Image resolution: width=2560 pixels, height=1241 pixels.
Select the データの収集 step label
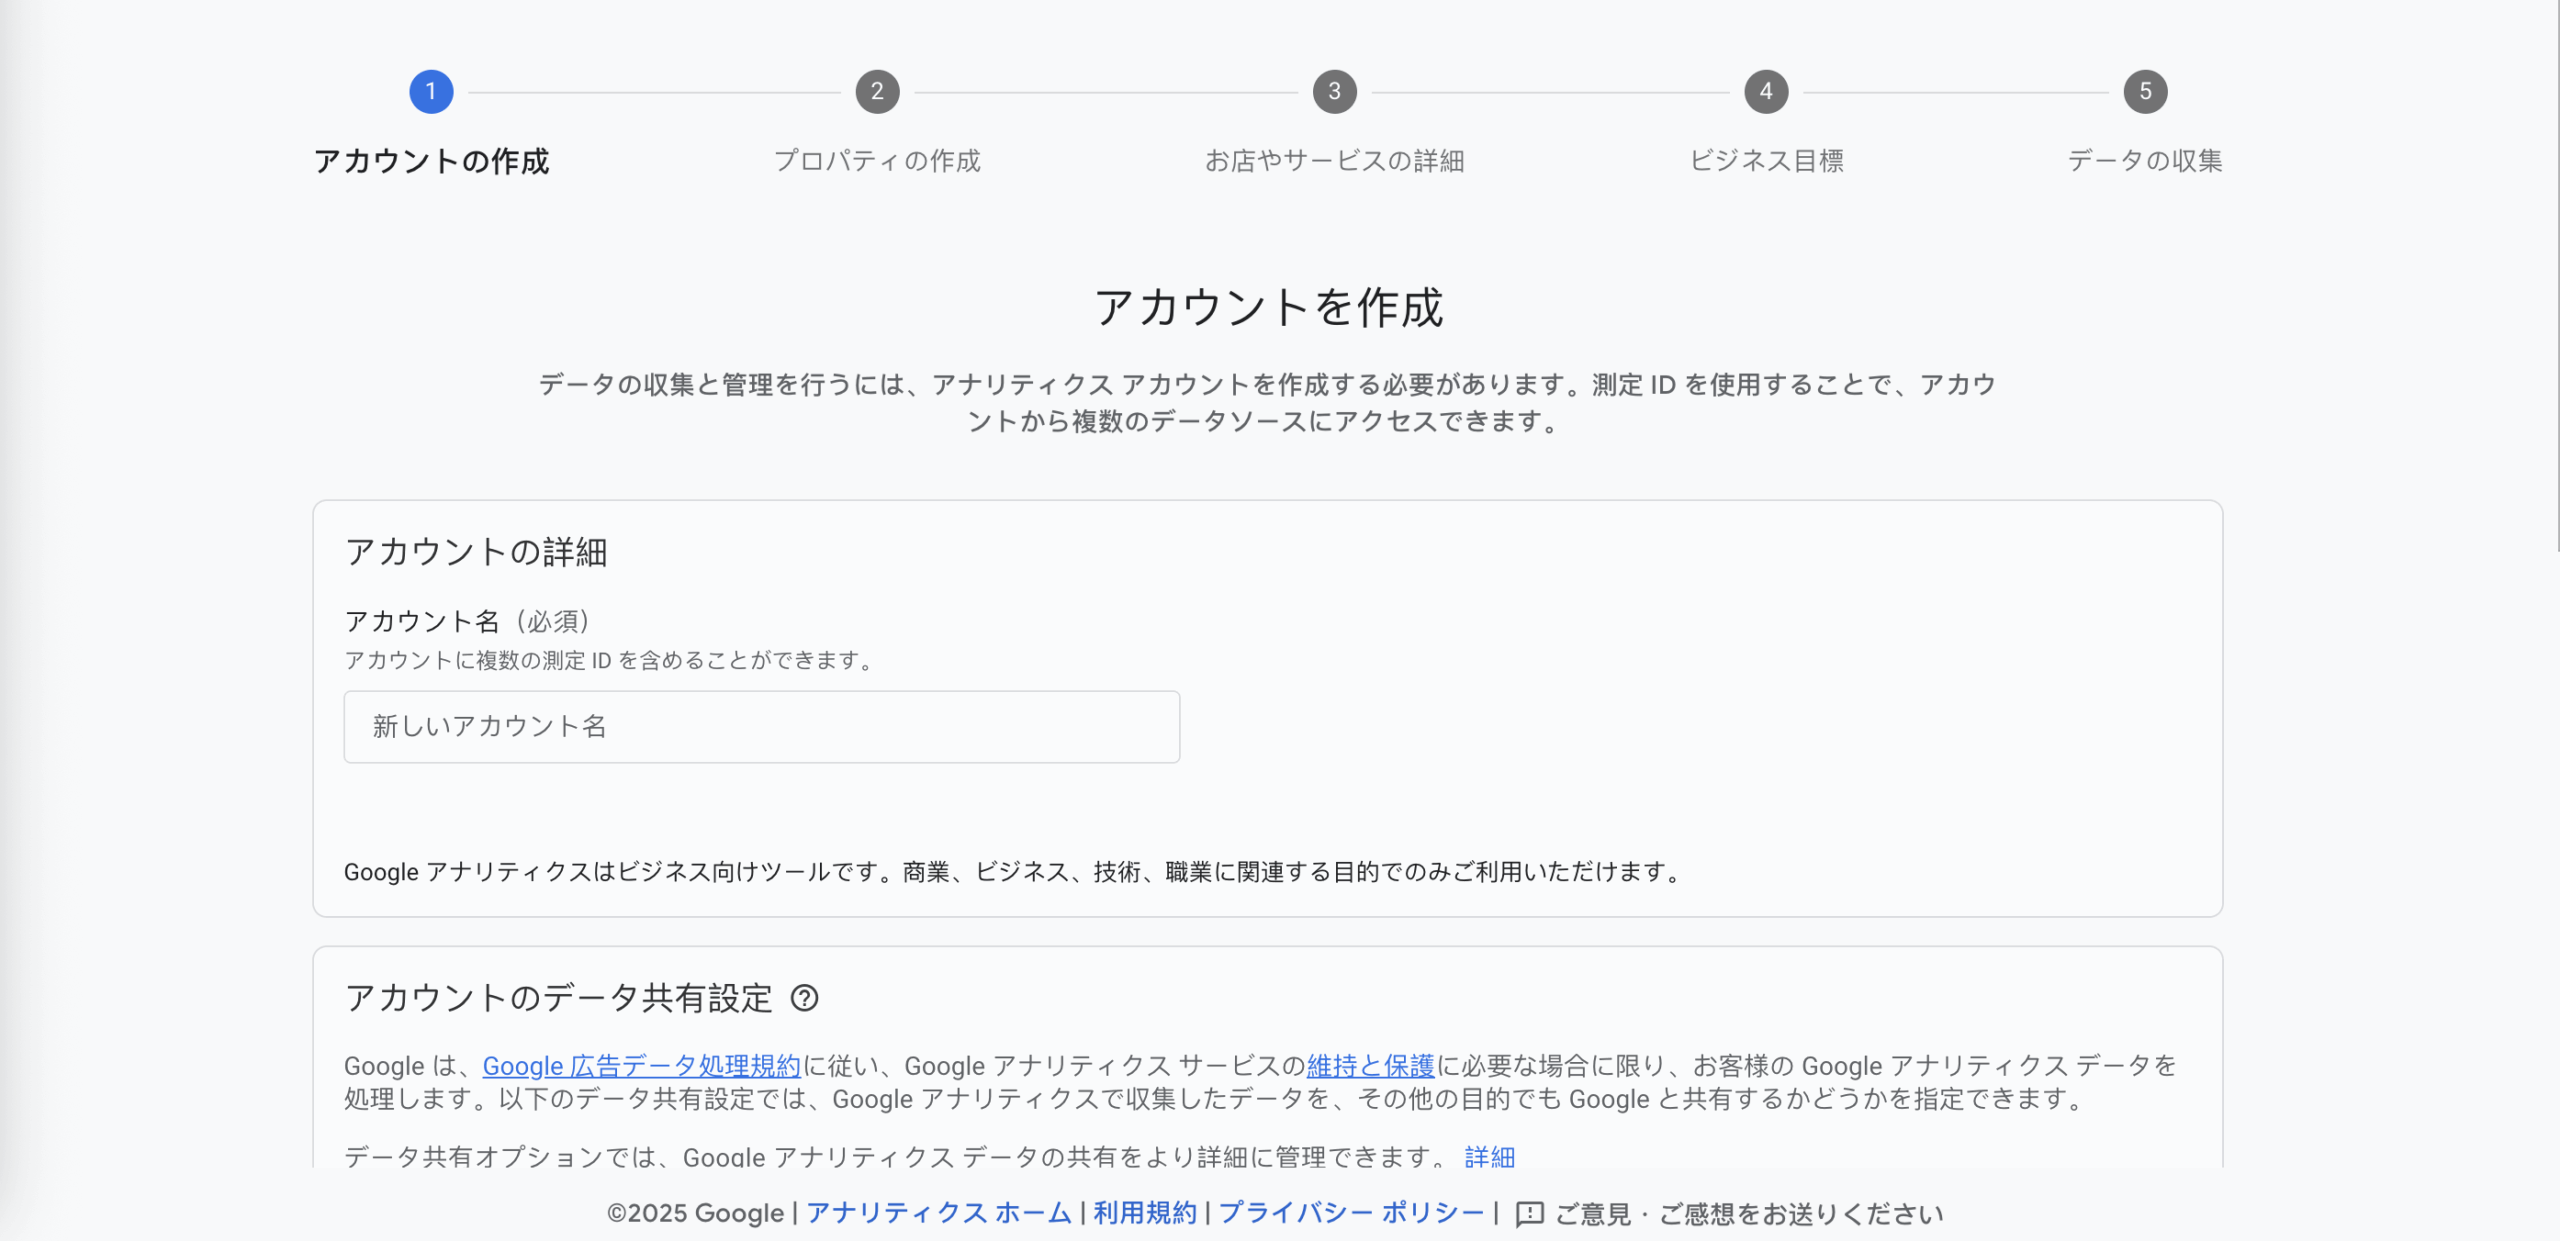2145,161
